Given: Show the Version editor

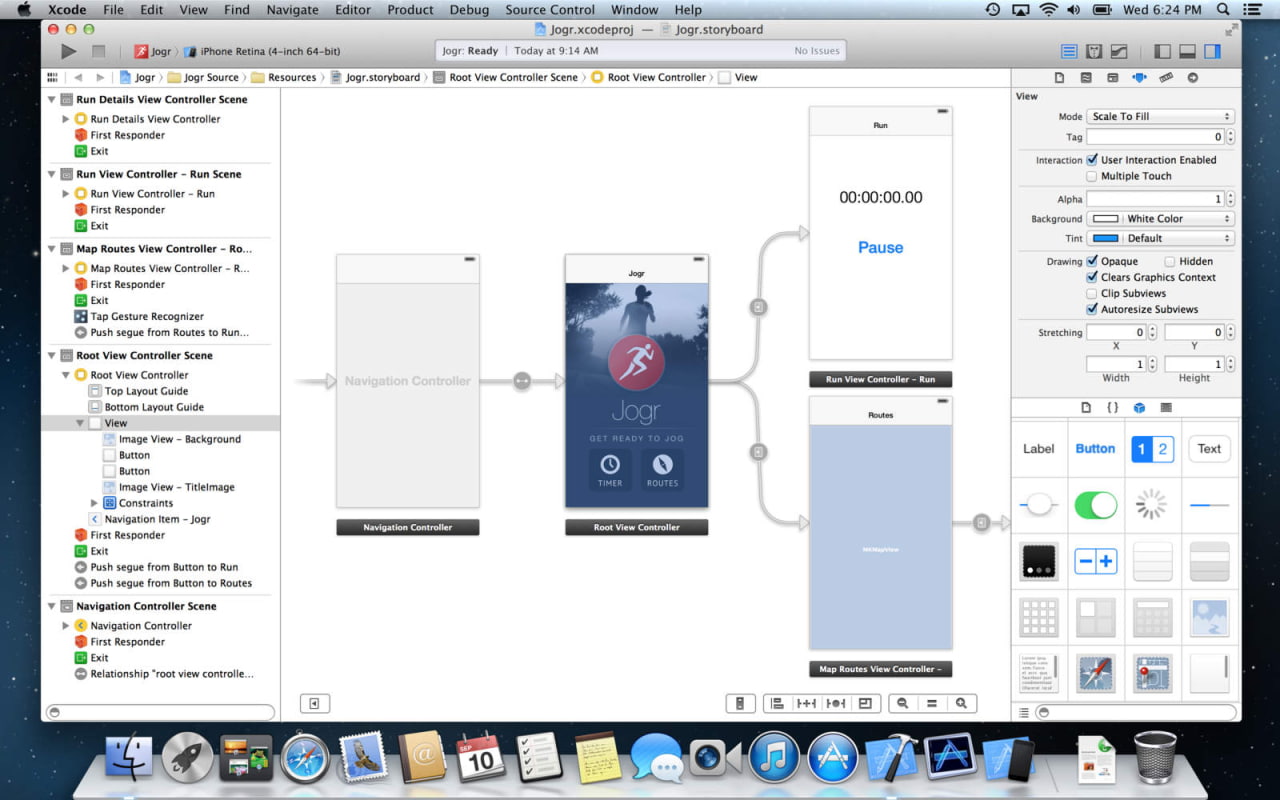Looking at the screenshot, I should (x=1119, y=51).
